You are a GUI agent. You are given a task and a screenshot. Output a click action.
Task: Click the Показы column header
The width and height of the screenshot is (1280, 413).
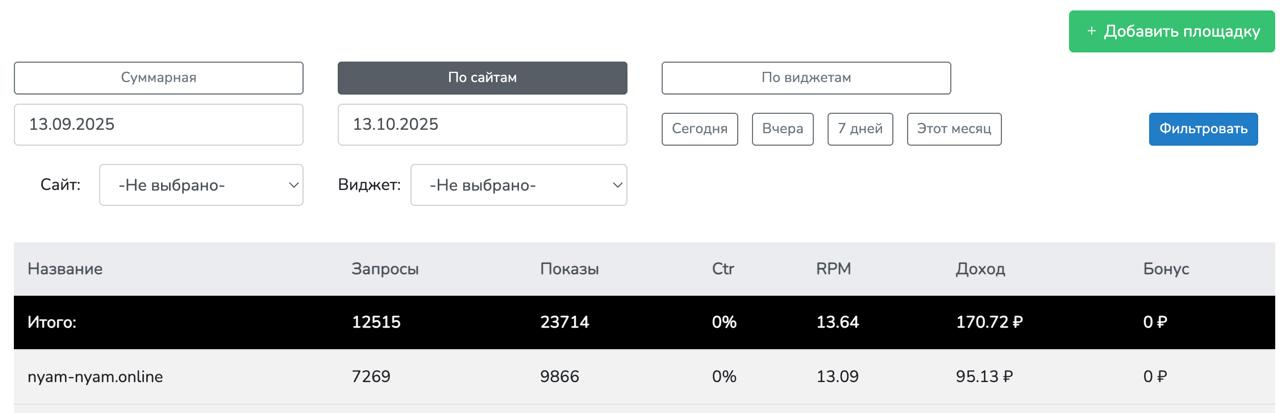(x=569, y=269)
